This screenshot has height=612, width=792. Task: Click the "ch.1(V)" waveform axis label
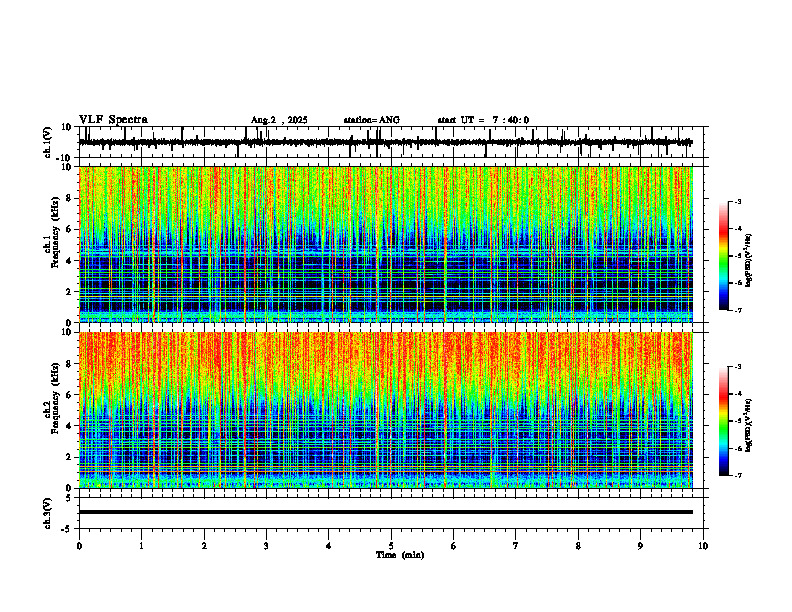[48, 142]
